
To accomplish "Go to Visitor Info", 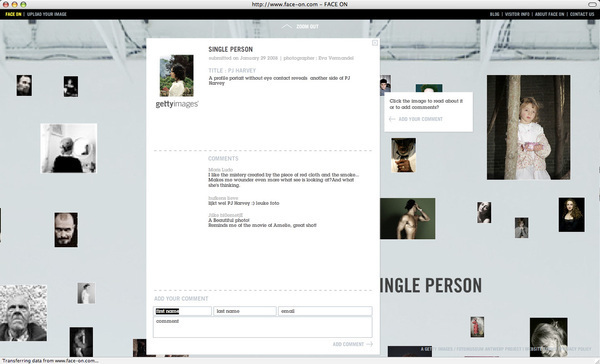I will pos(517,14).
